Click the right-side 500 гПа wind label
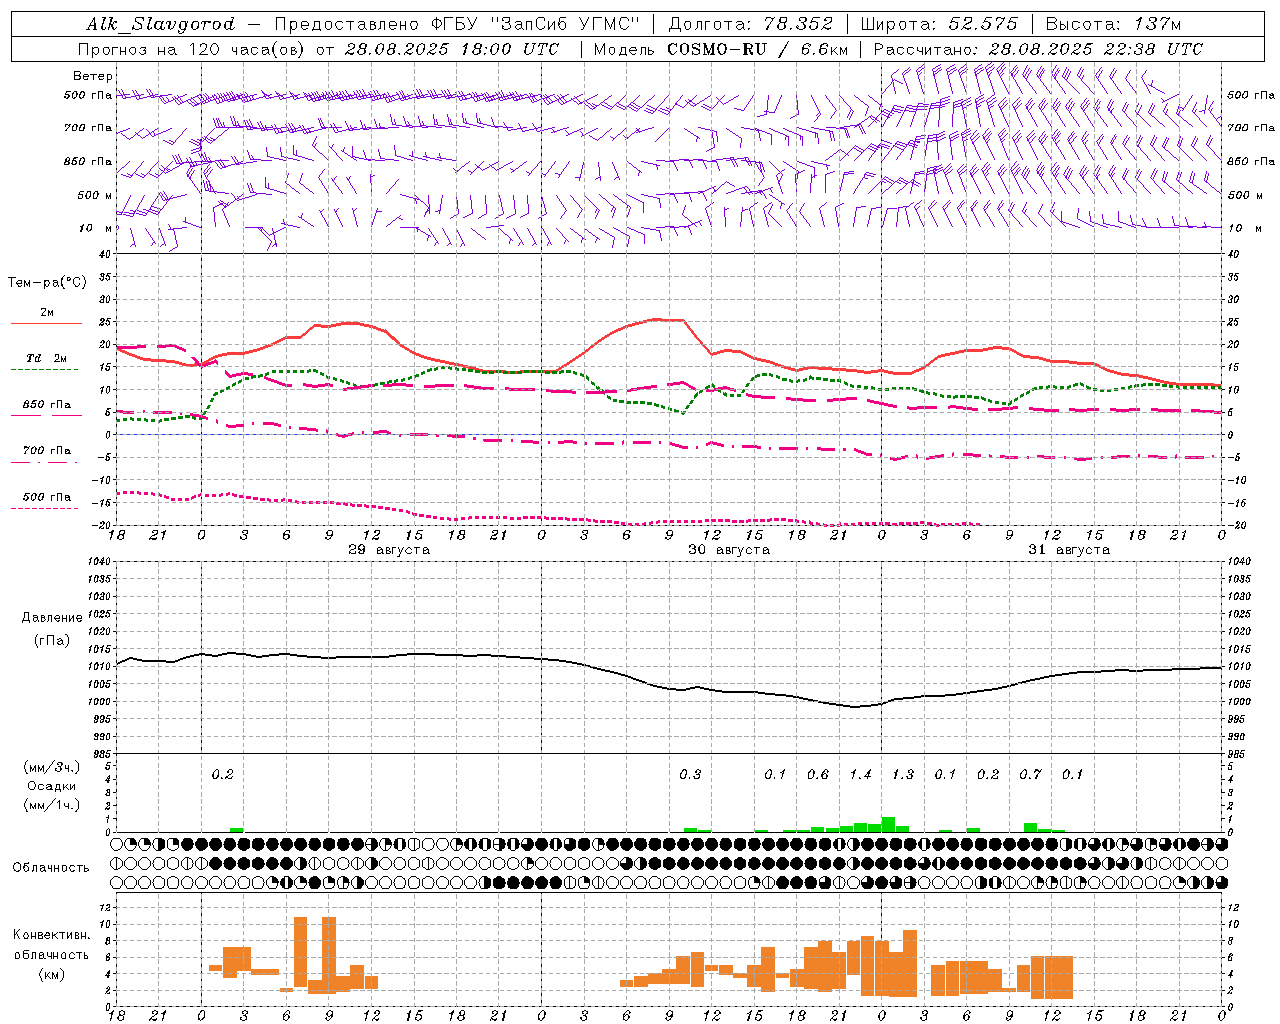 pyautogui.click(x=1251, y=95)
